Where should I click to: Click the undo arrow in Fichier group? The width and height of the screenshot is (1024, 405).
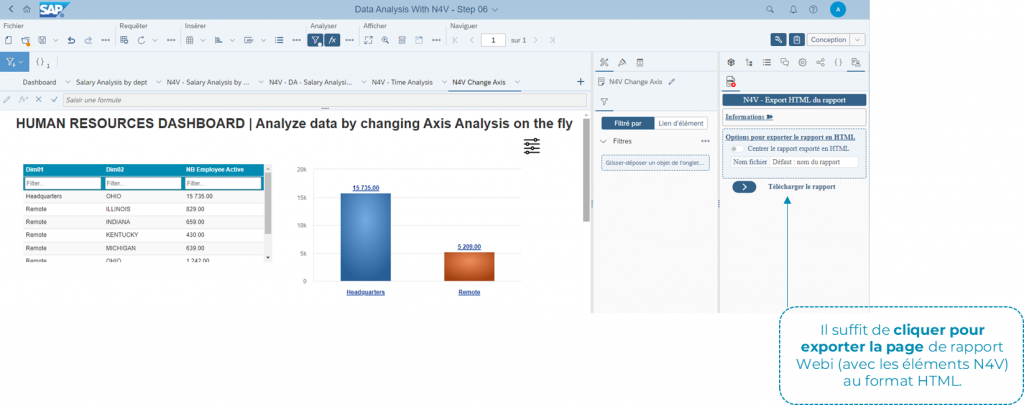[71, 41]
